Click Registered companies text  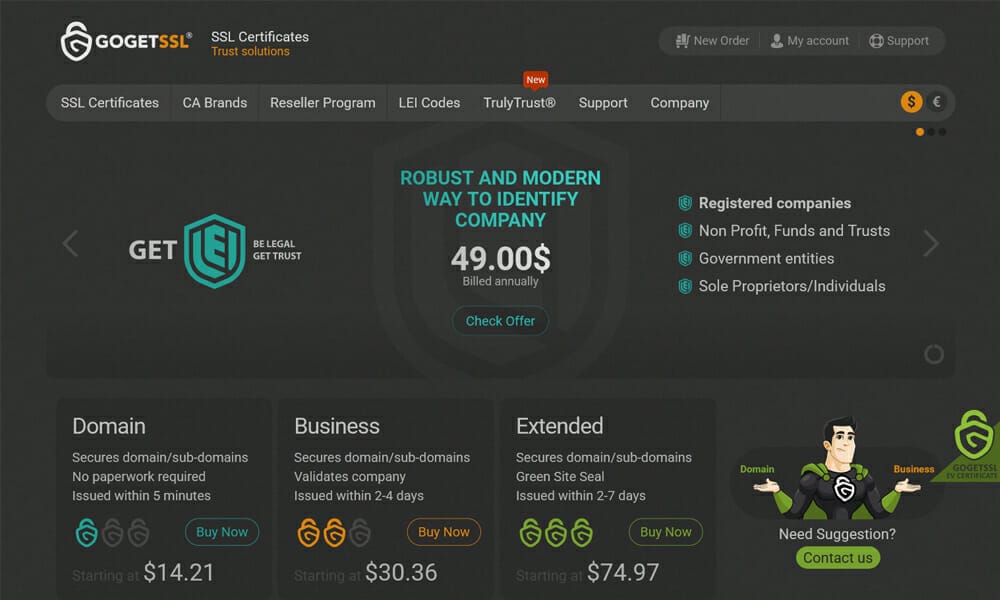click(775, 203)
